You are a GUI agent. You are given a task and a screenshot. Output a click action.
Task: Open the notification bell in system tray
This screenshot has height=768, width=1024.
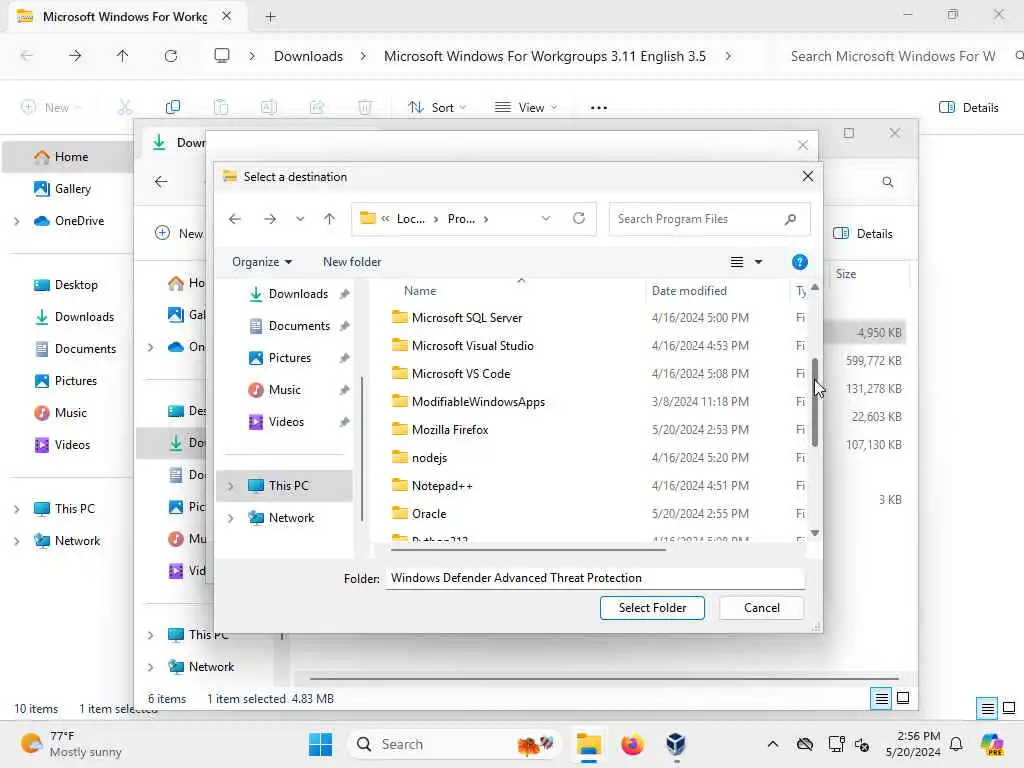[x=956, y=744]
